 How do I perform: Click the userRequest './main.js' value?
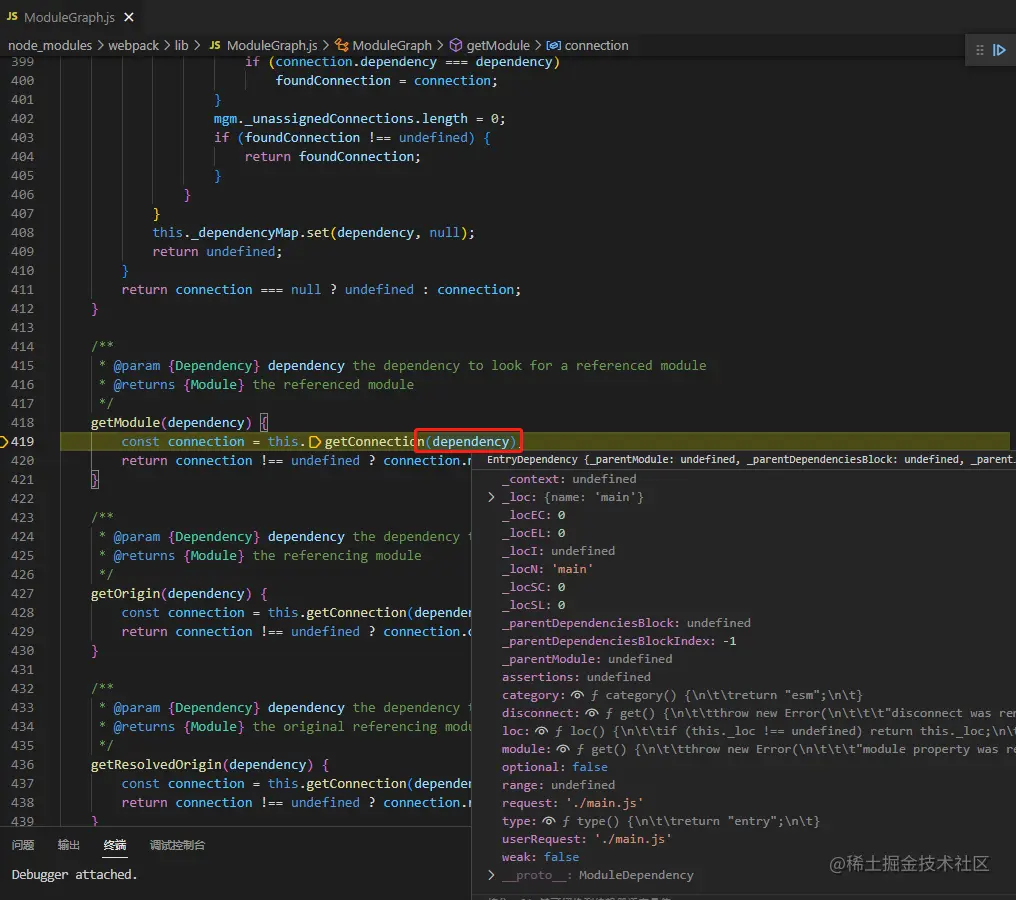tap(632, 839)
